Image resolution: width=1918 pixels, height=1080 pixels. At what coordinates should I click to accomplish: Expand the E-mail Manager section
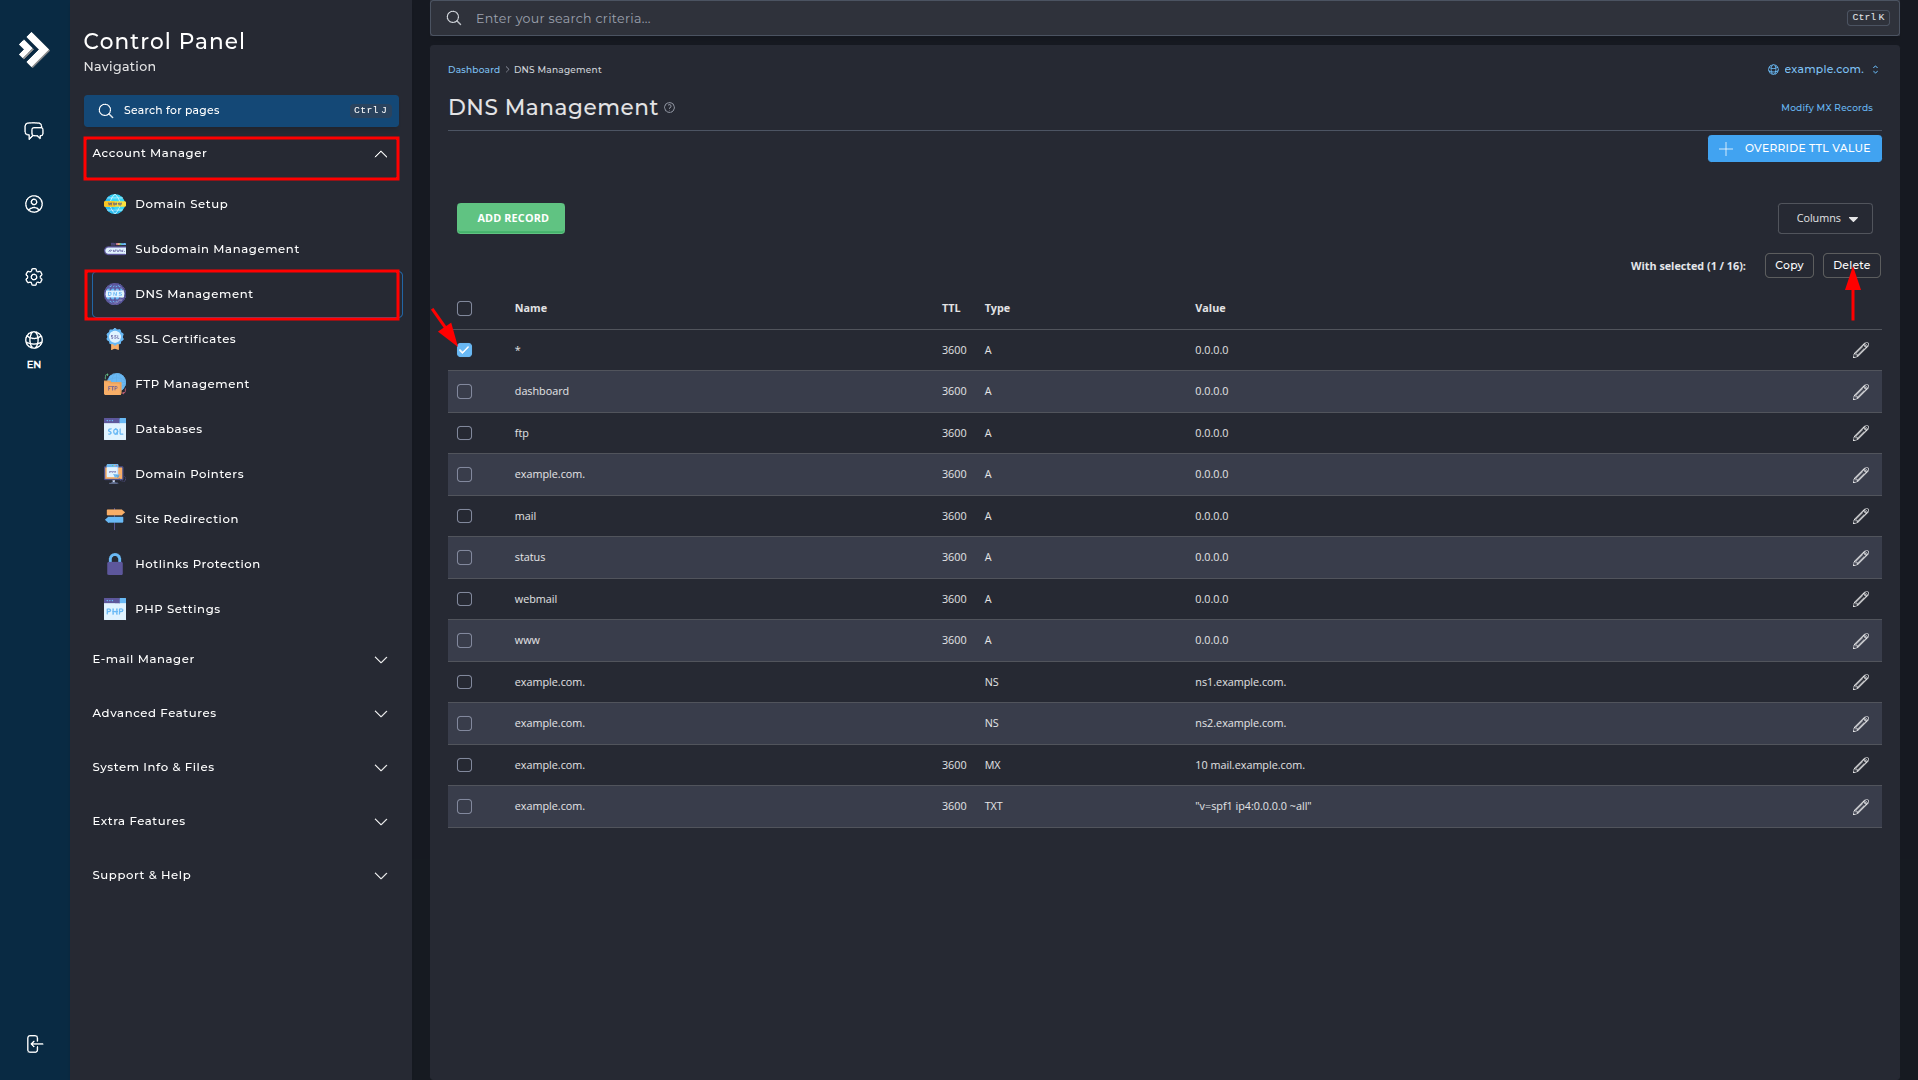click(240, 659)
